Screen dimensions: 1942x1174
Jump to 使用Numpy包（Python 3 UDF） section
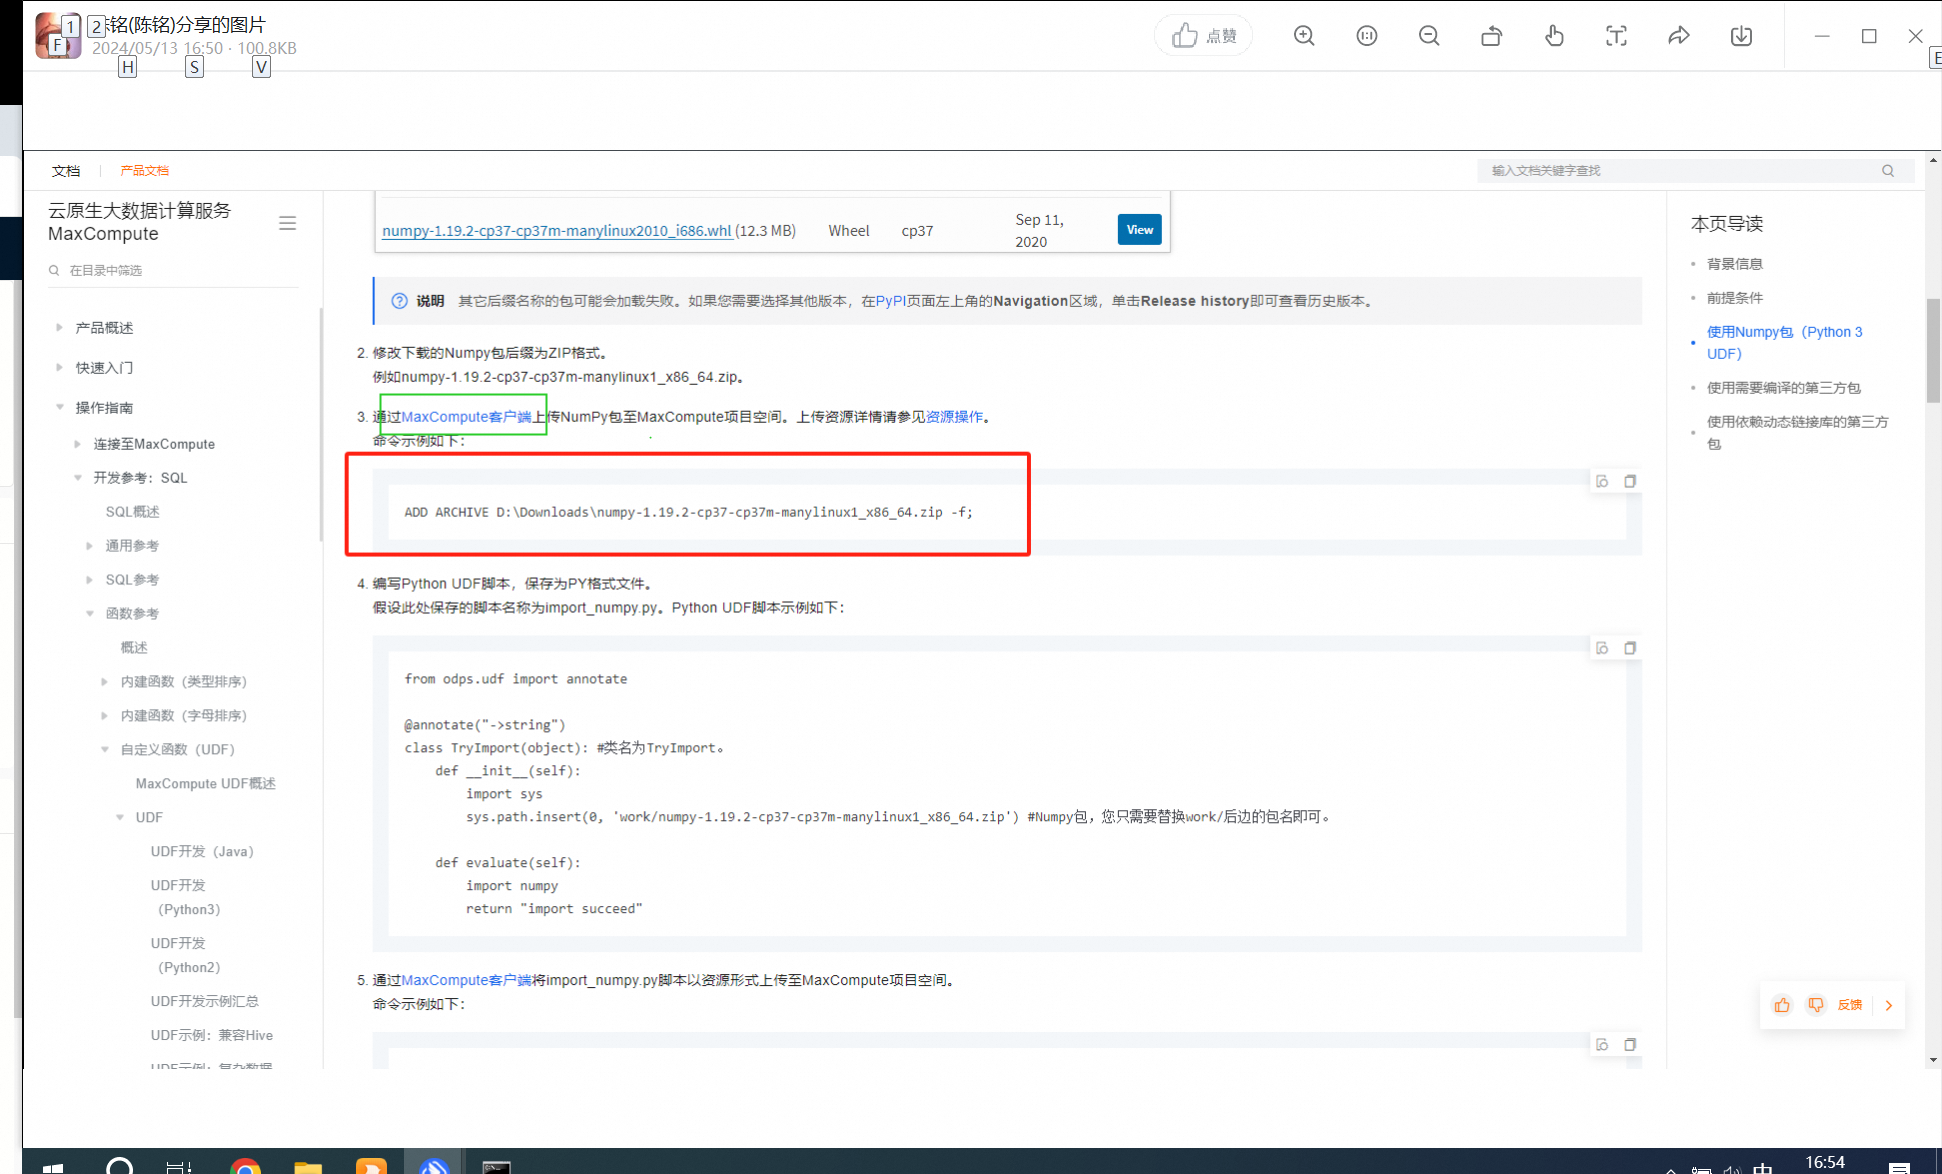coord(1784,343)
